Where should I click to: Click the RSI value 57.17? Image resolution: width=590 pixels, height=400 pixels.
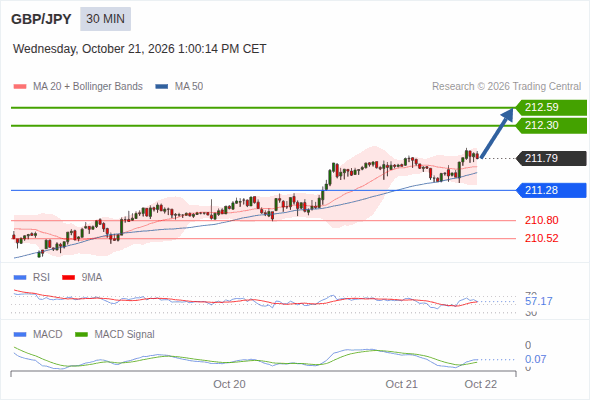539,301
